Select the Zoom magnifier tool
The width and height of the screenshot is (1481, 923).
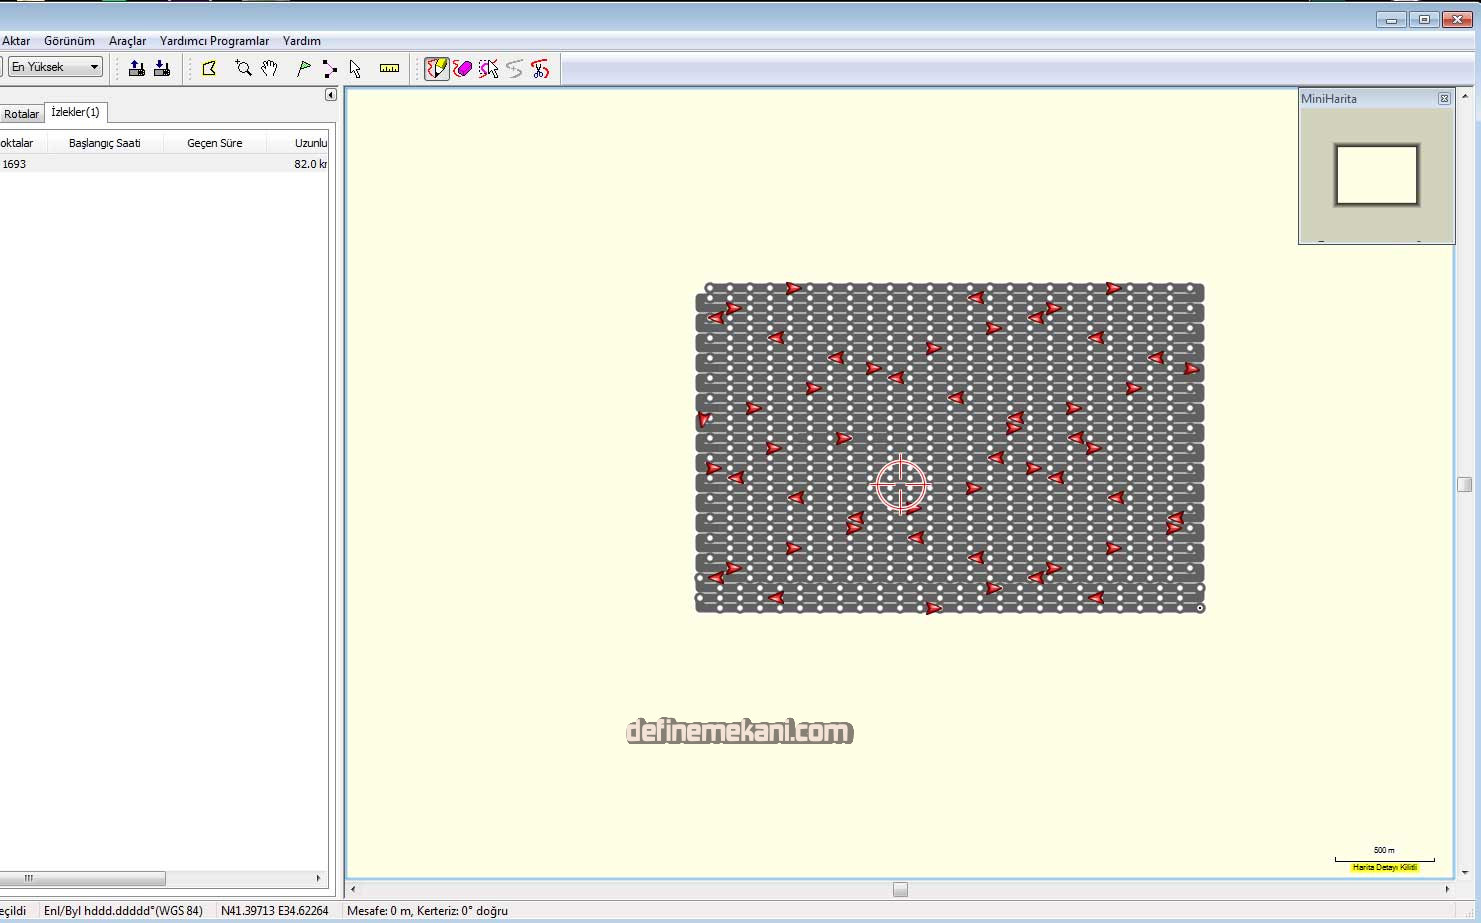243,68
